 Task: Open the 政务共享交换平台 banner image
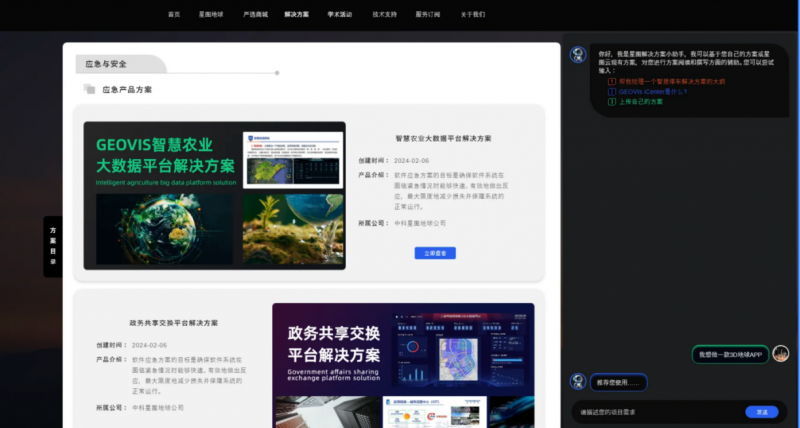pos(403,365)
